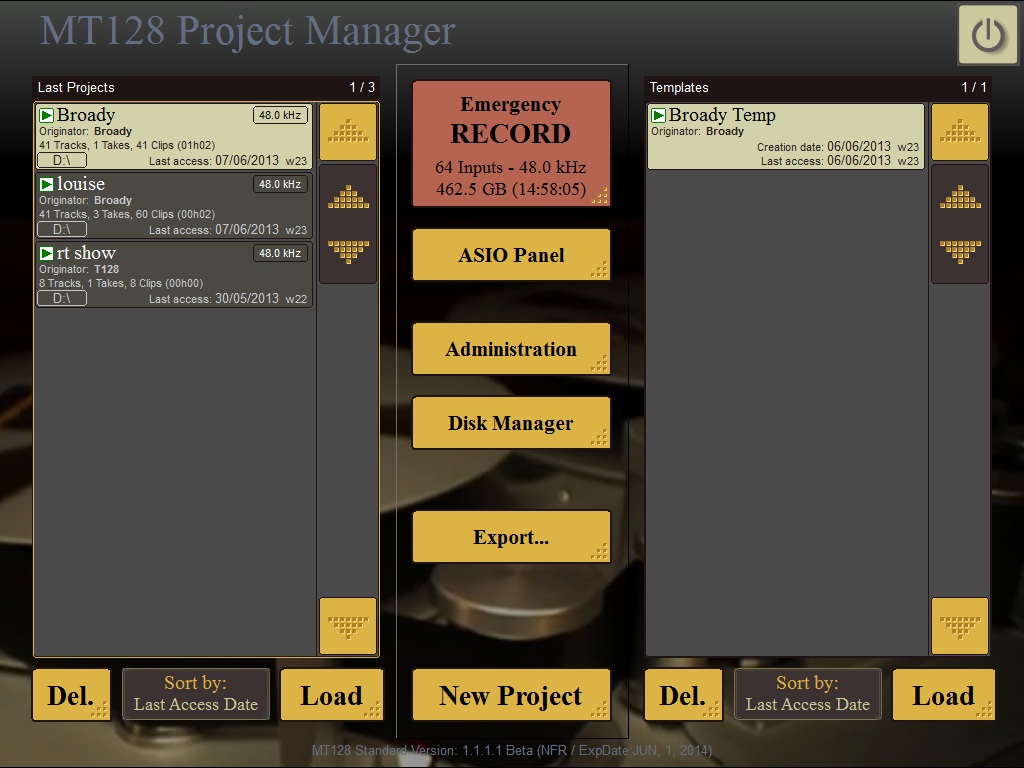The image size is (1024, 768).
Task: Click the power button icon
Action: tap(987, 35)
